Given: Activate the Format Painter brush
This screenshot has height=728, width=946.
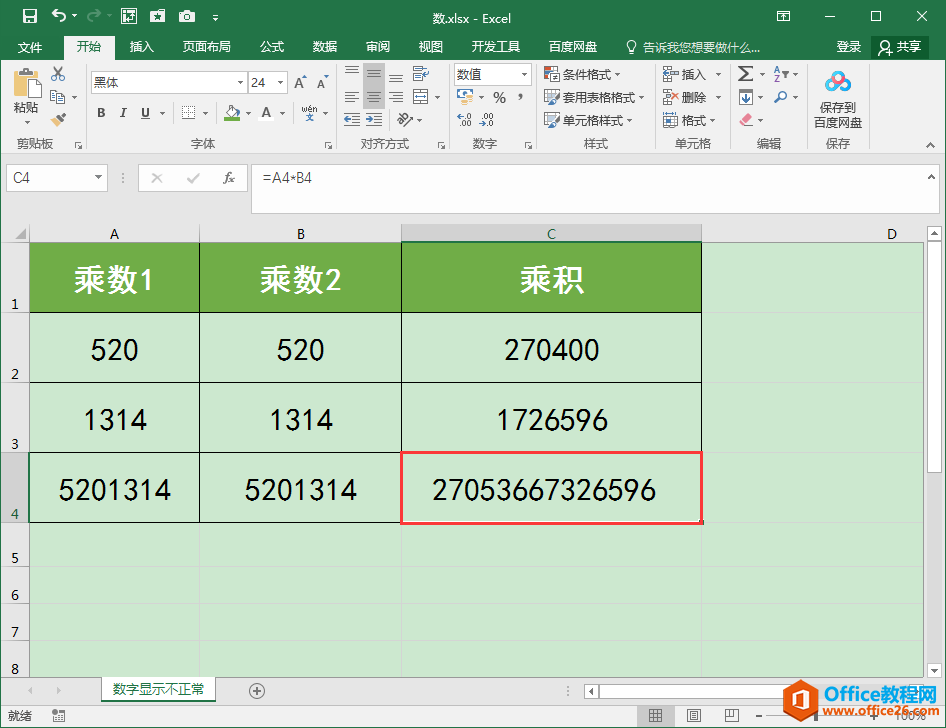Looking at the screenshot, I should tap(58, 119).
